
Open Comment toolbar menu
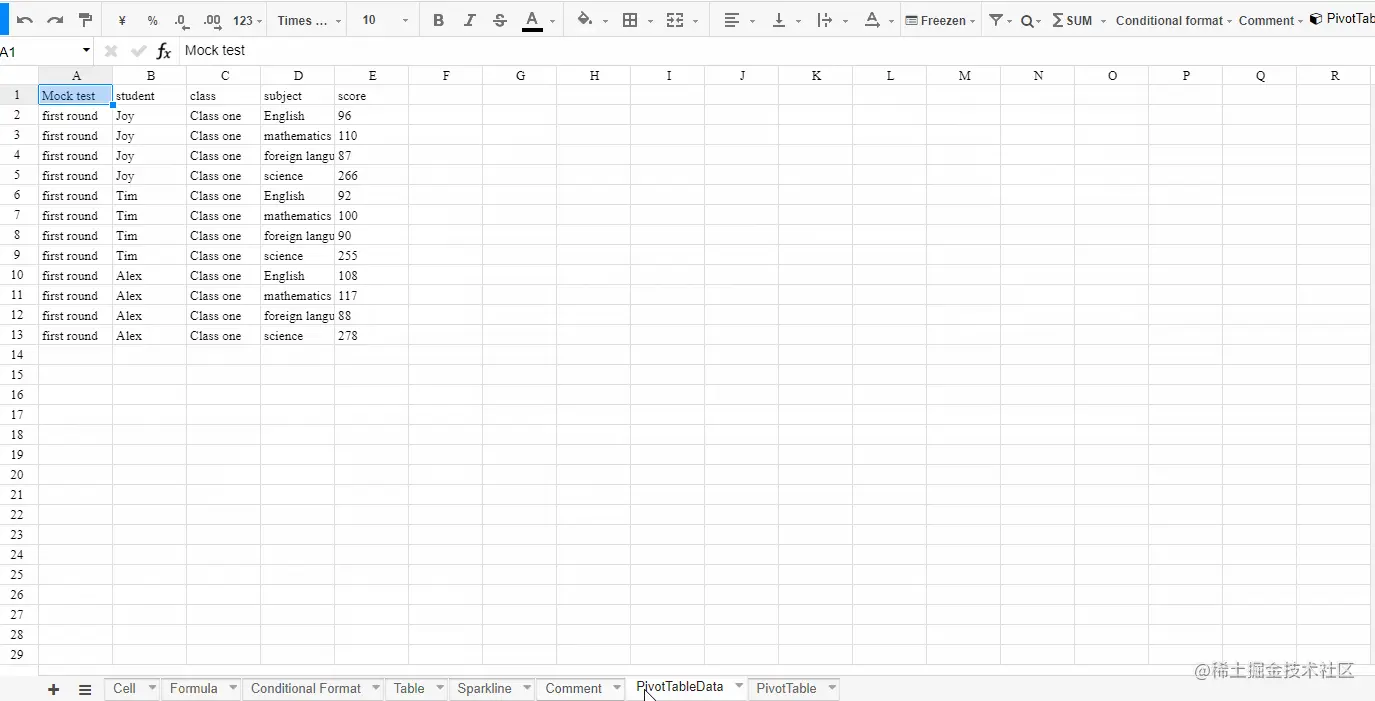pos(1271,20)
